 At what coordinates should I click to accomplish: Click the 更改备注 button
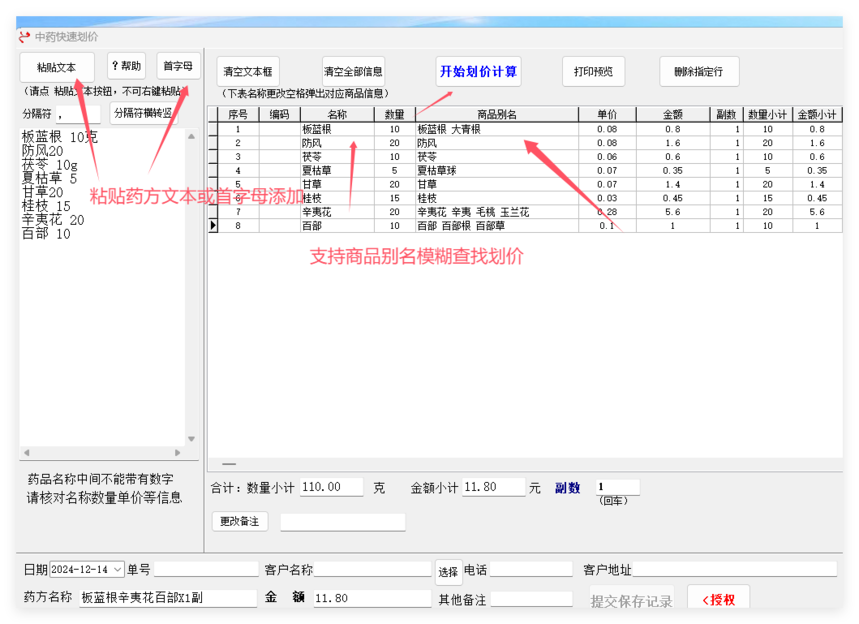tap(240, 521)
